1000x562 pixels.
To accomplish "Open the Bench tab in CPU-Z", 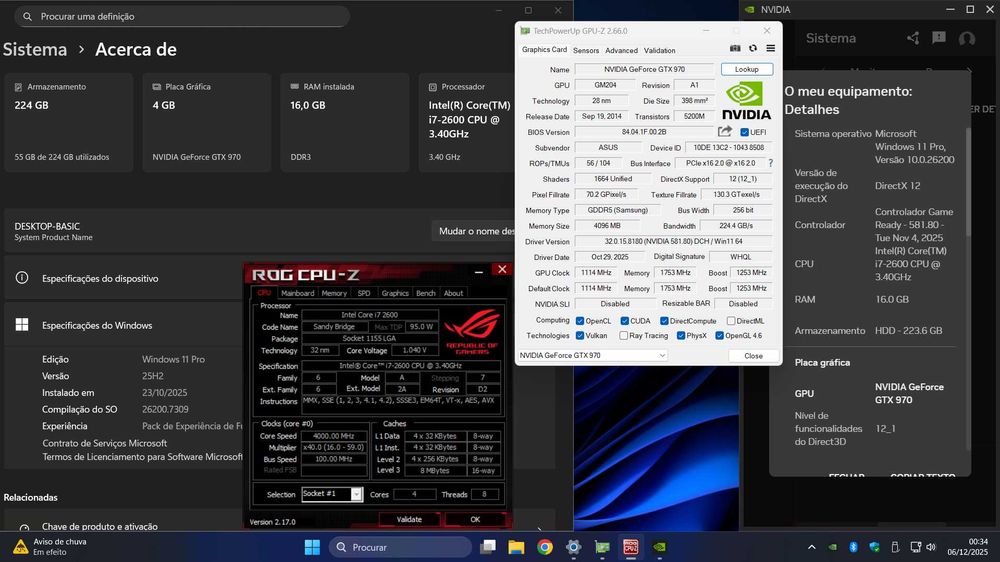I will pyautogui.click(x=425, y=293).
